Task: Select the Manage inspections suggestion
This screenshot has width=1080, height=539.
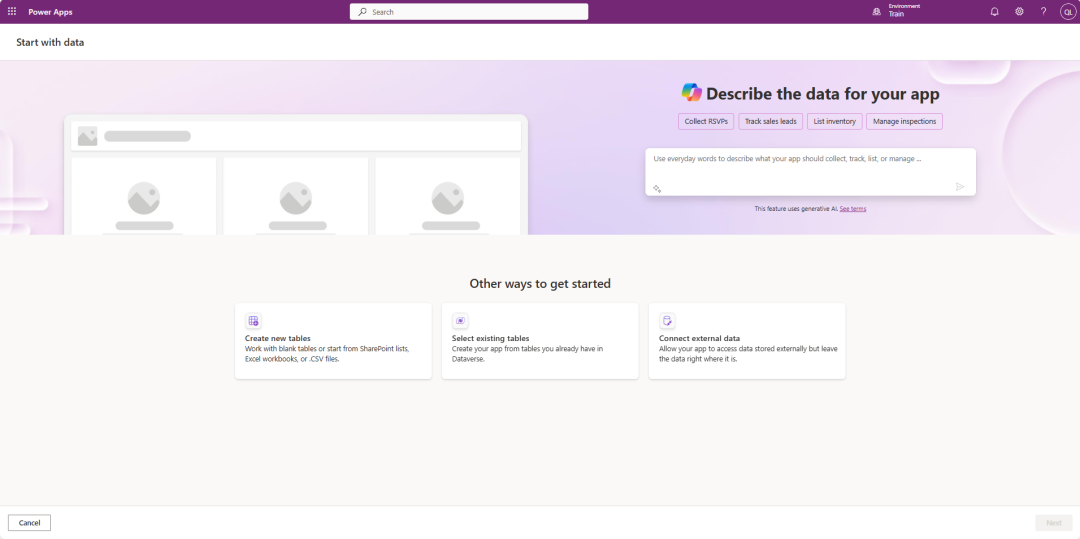Action: [x=904, y=121]
